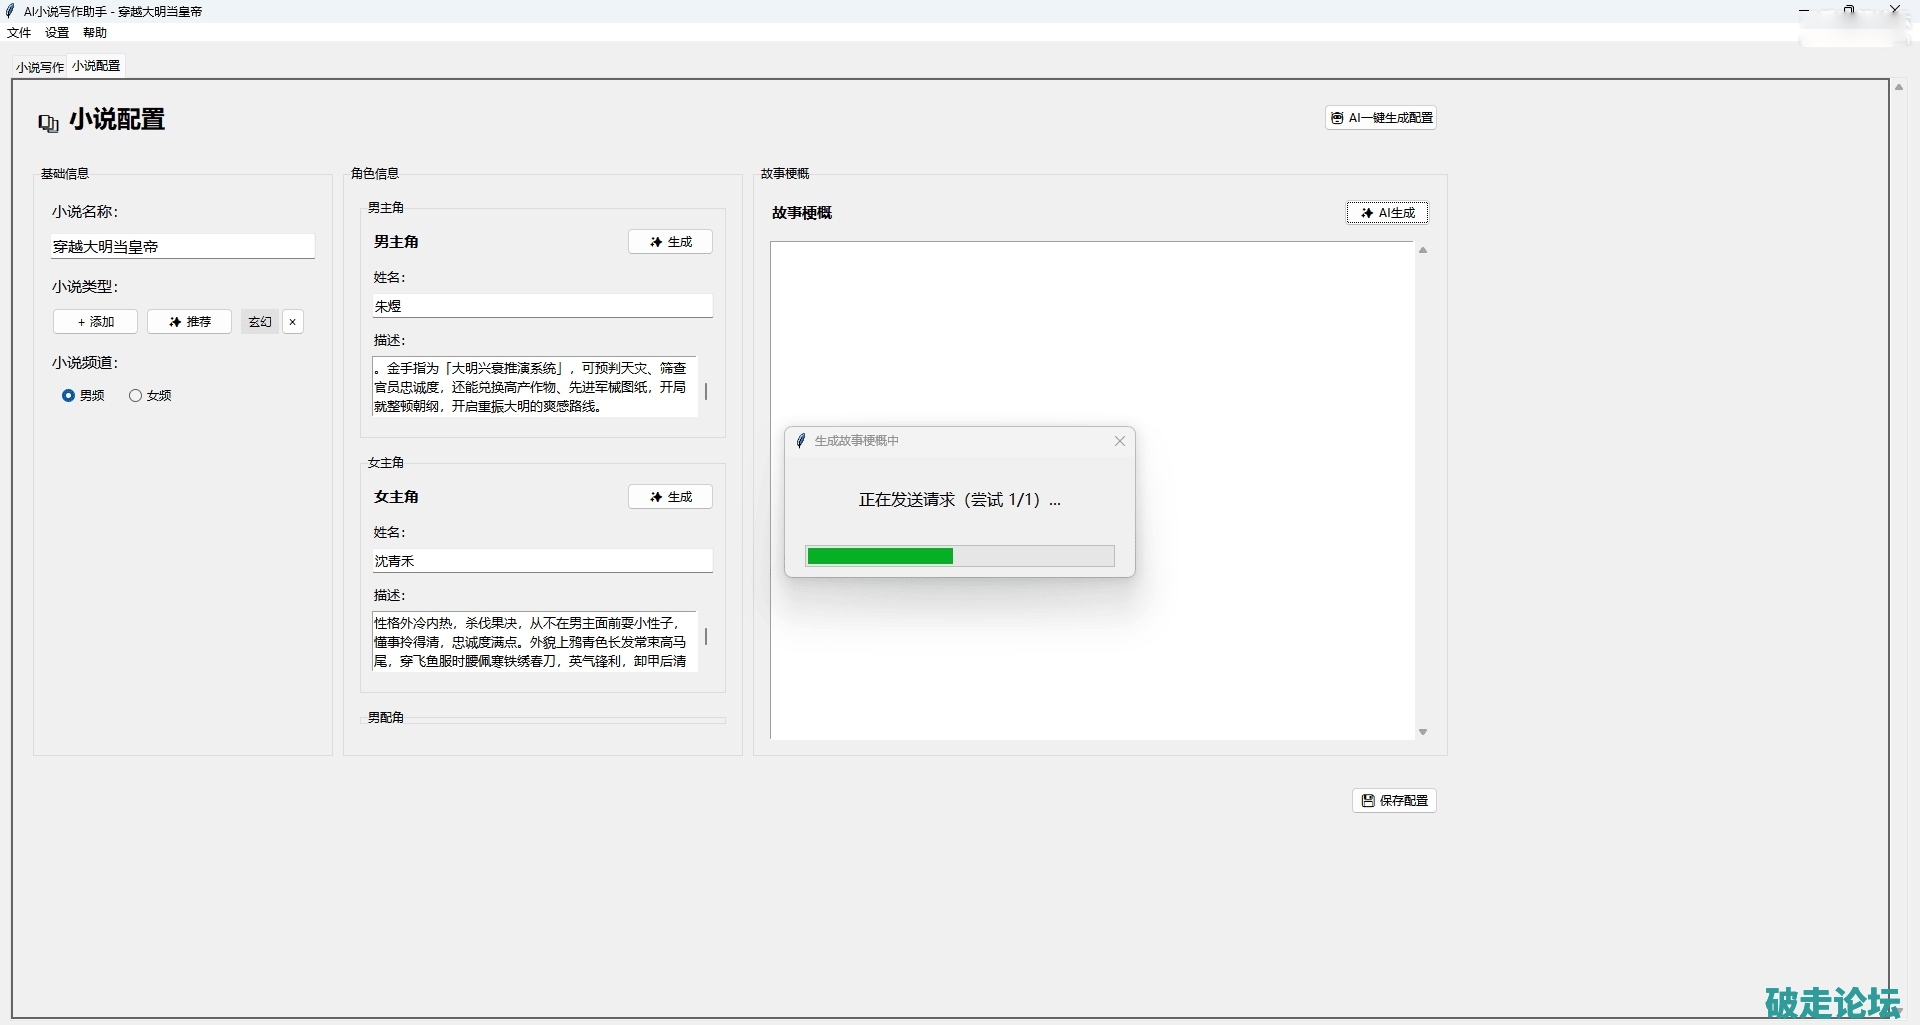This screenshot has height=1025, width=1920.
Task: Switch to the 小说写作 tab
Action: click(x=39, y=67)
